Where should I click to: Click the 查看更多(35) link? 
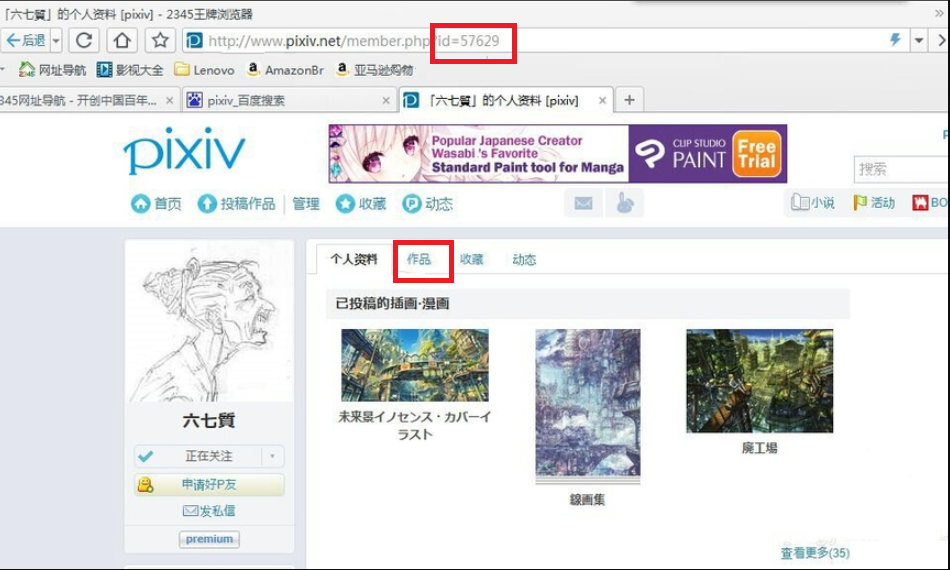[814, 553]
